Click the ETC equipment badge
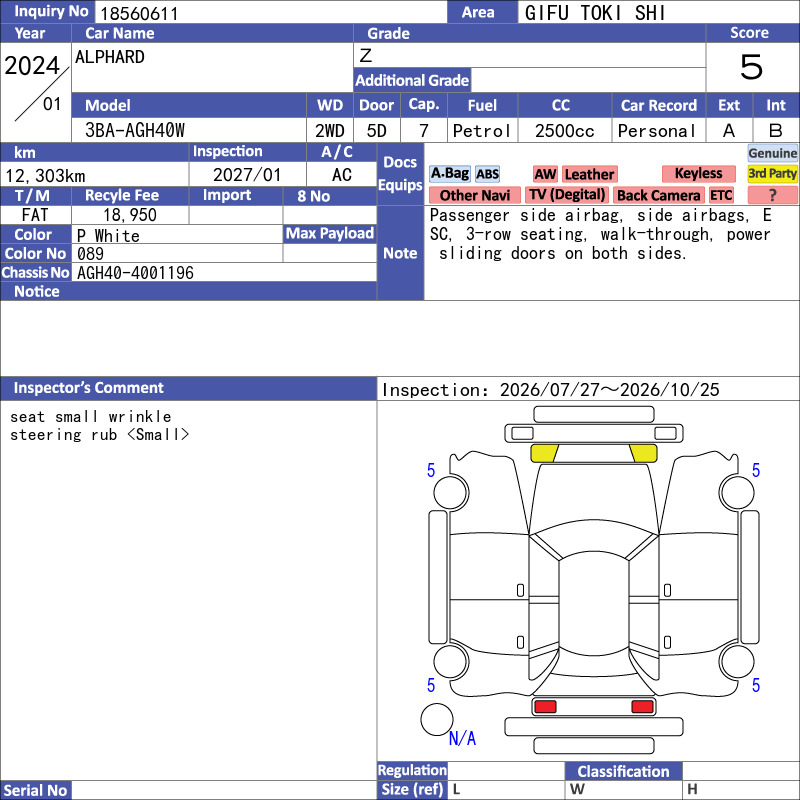800x800 pixels. (721, 195)
